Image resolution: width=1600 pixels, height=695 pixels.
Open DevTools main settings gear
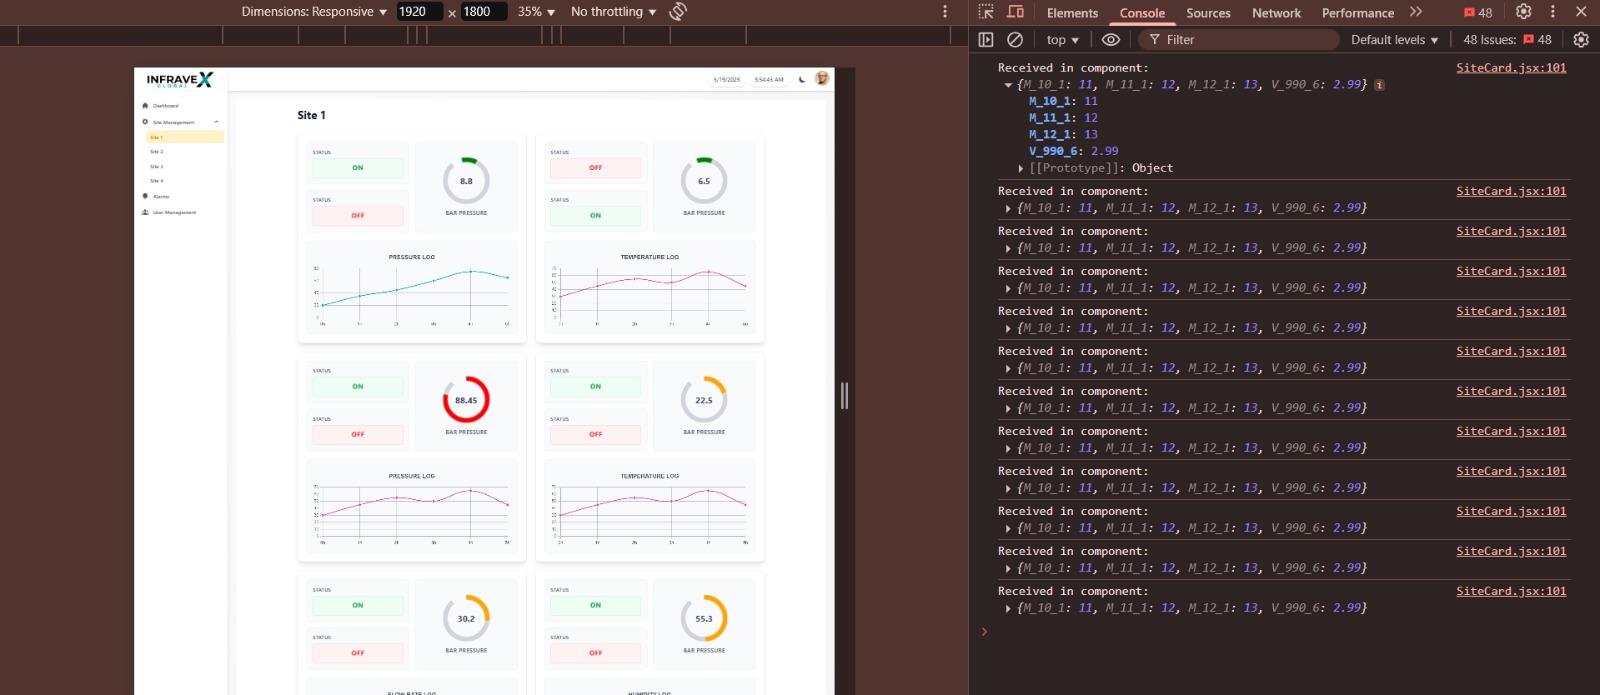[x=1523, y=12]
